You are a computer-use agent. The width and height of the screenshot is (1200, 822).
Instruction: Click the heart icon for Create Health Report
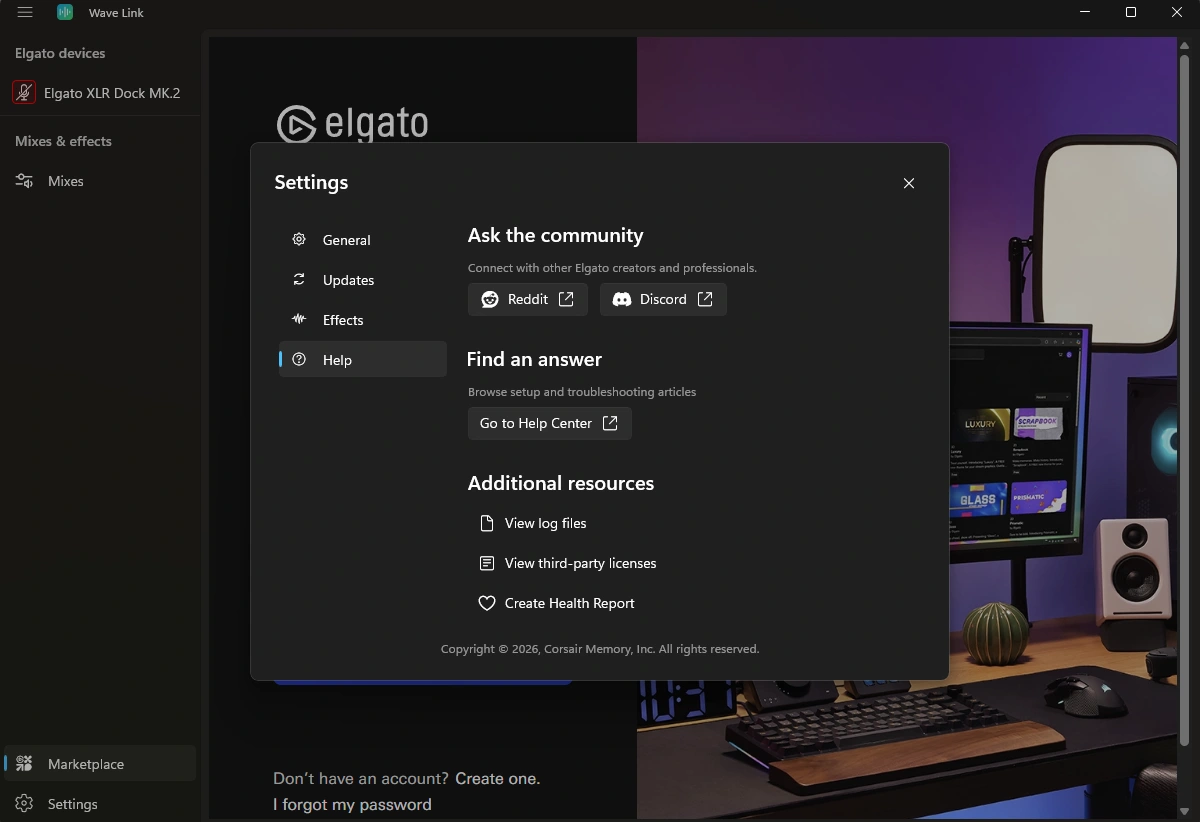coord(487,603)
